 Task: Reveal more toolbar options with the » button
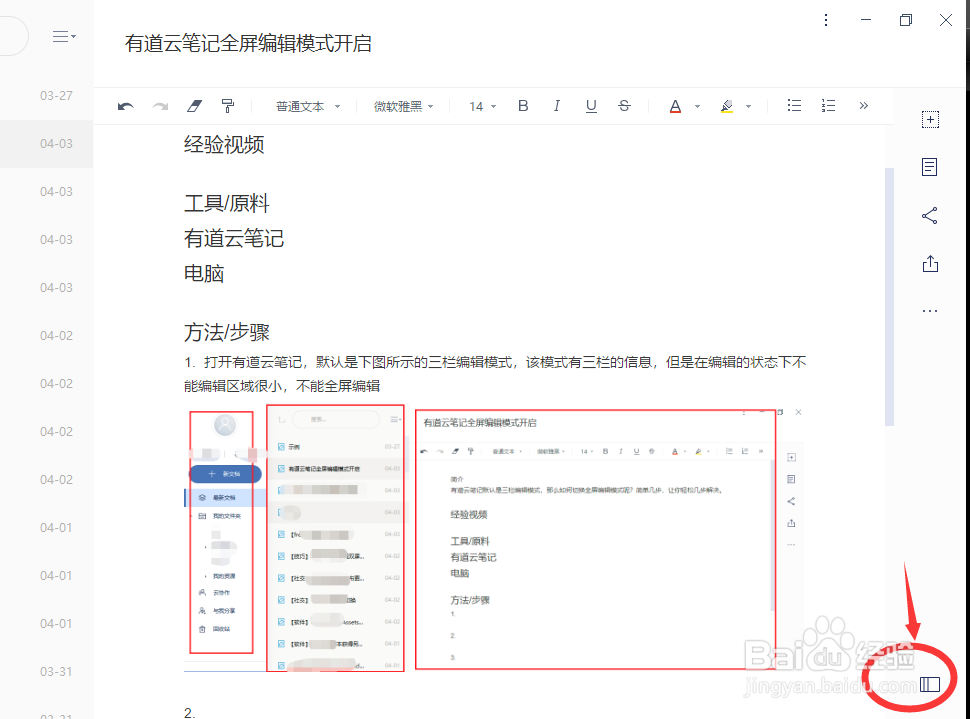click(x=863, y=105)
